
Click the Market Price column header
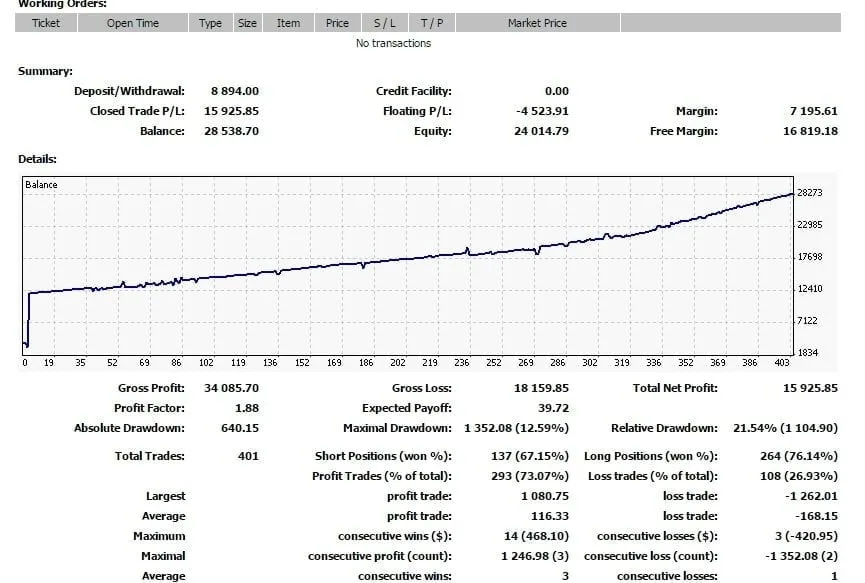pyautogui.click(x=537, y=22)
